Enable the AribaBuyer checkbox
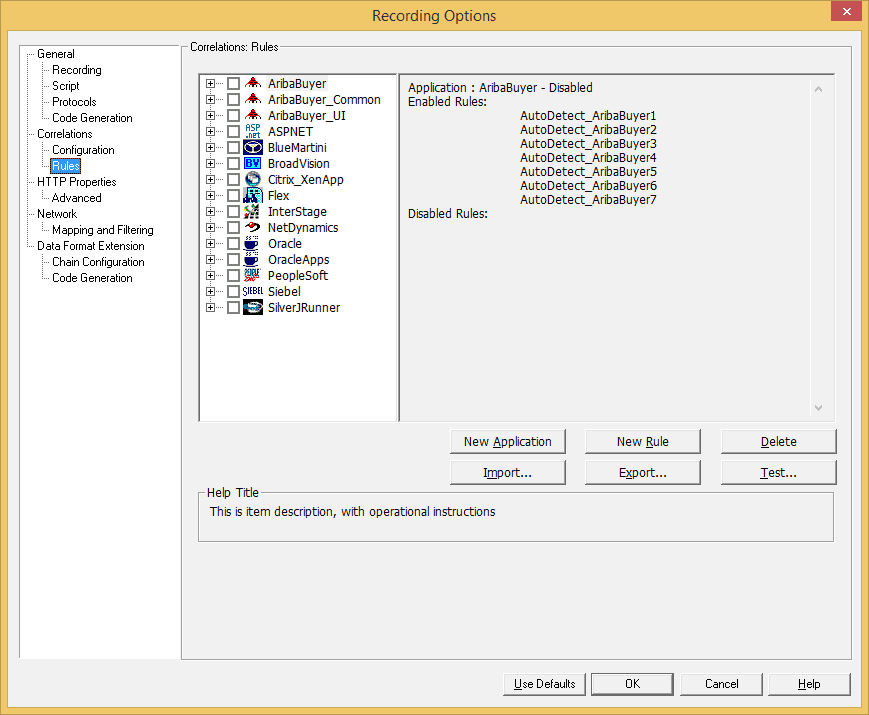This screenshot has height=715, width=869. pos(233,84)
